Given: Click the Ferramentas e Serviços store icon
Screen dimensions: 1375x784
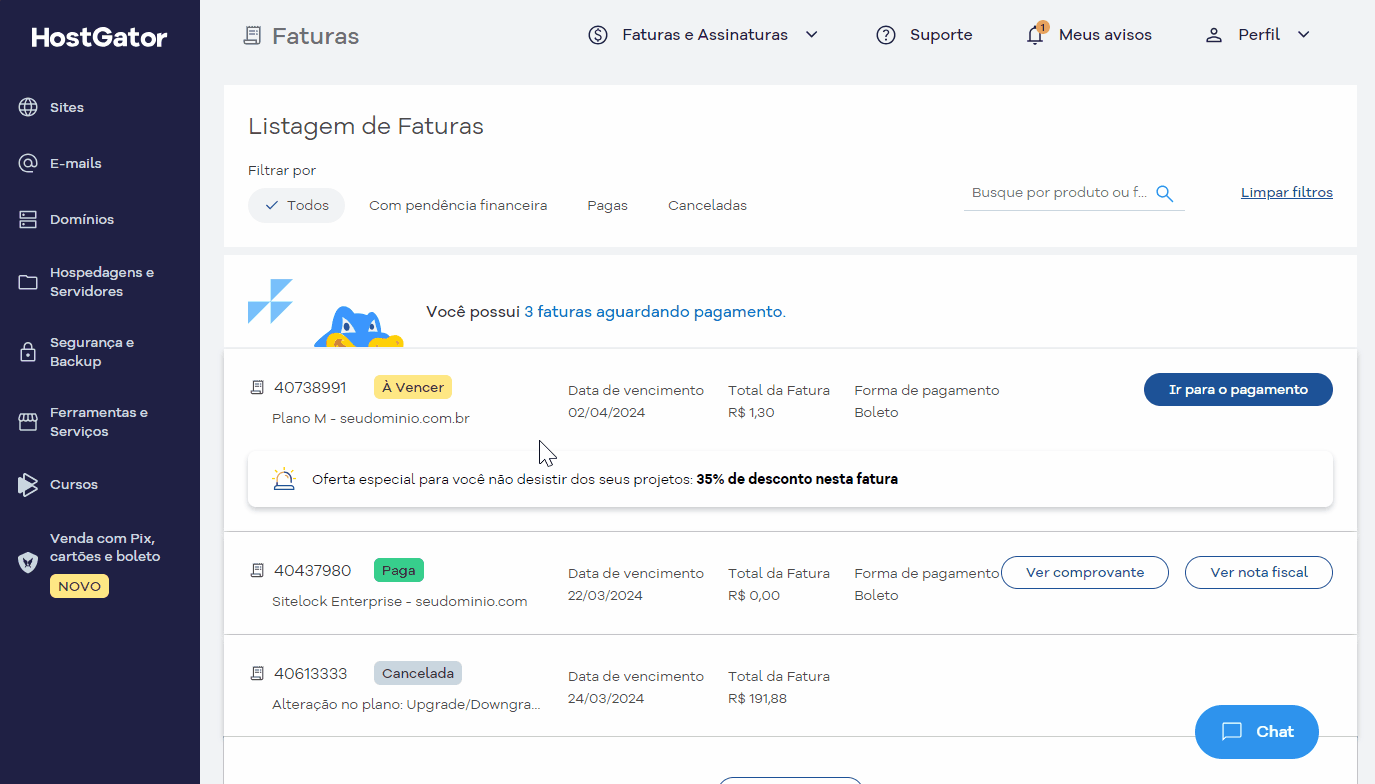Looking at the screenshot, I should click(28, 422).
